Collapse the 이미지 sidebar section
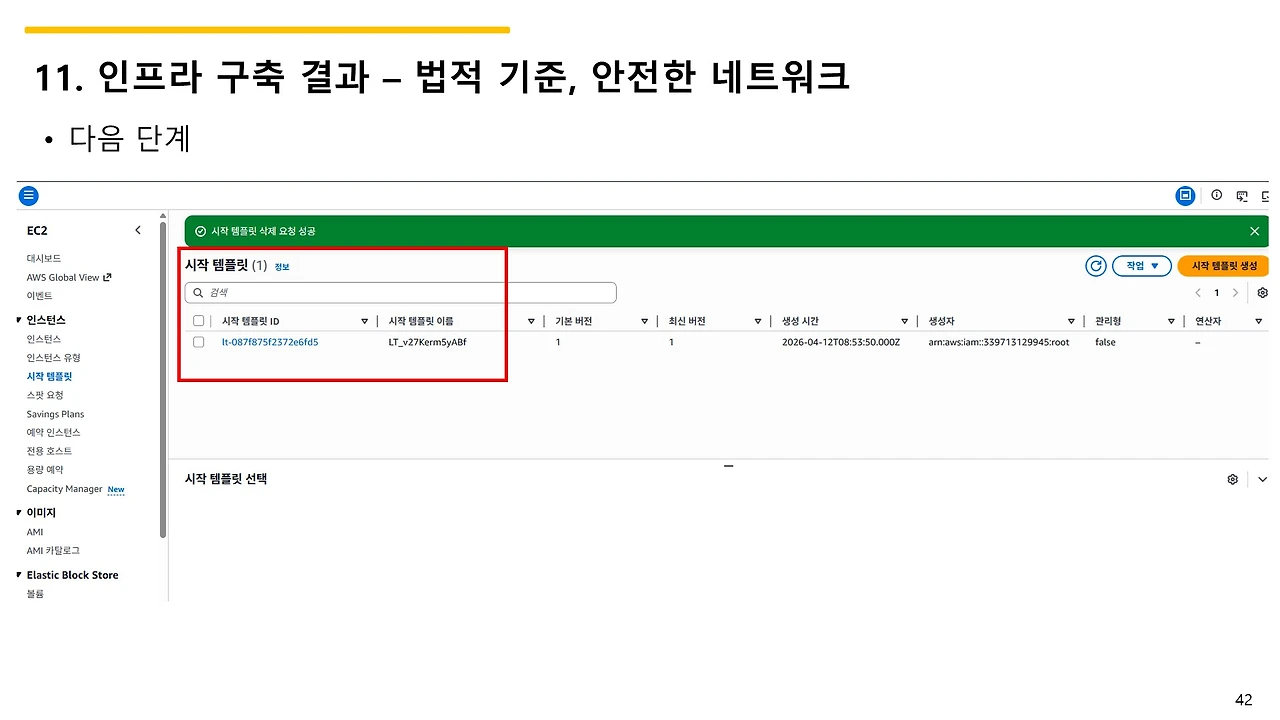The width and height of the screenshot is (1280, 720). tap(18, 512)
